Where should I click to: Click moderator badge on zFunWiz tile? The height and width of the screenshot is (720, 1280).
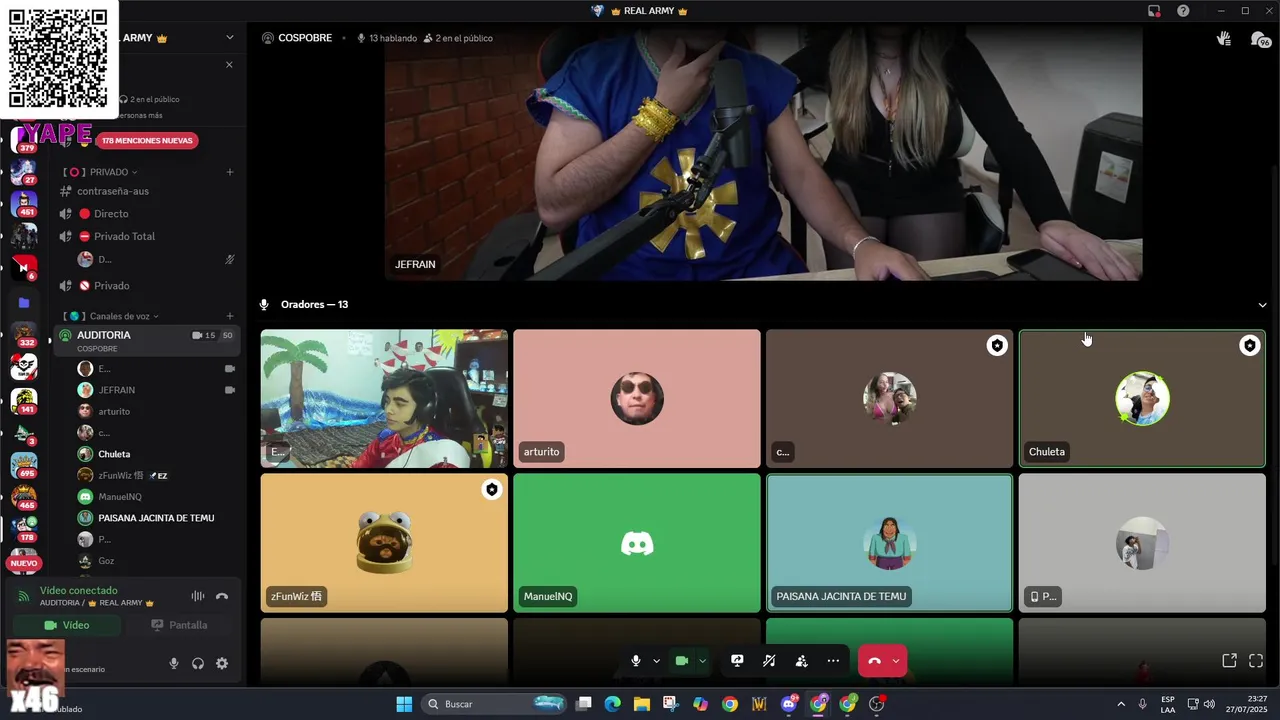pyautogui.click(x=491, y=489)
